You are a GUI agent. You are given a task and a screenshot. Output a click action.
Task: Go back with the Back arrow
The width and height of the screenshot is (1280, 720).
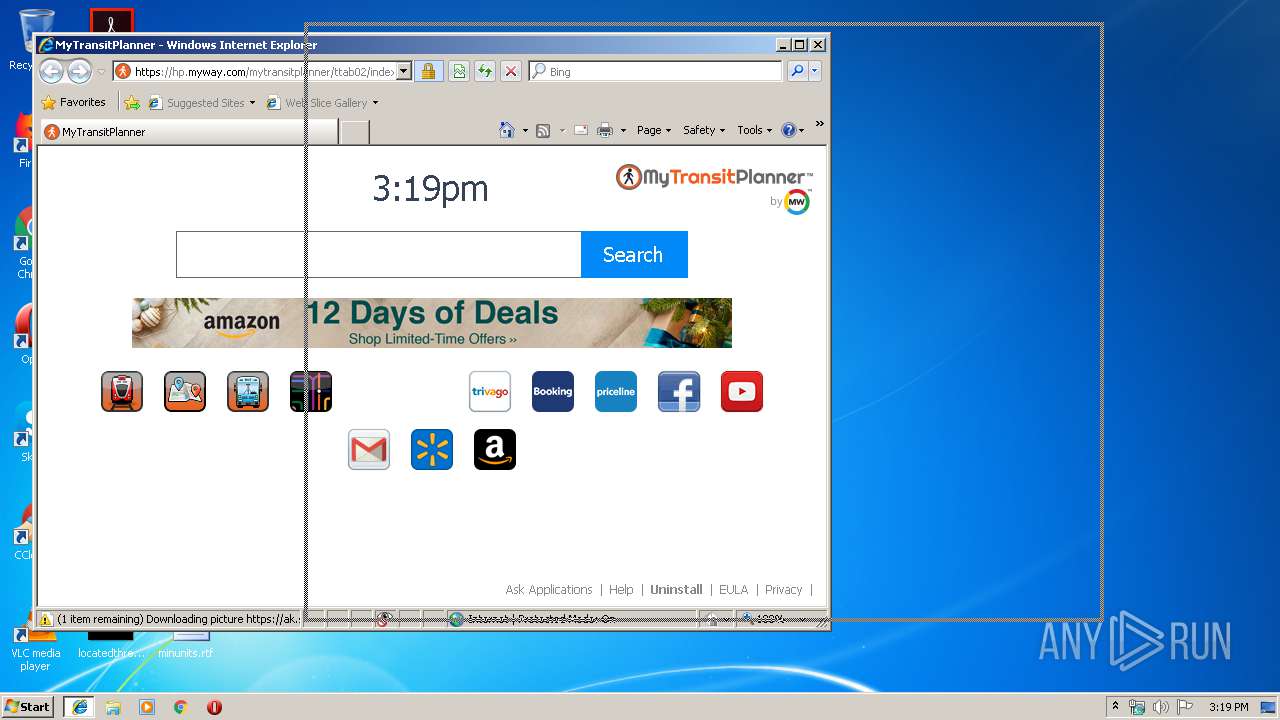click(51, 71)
